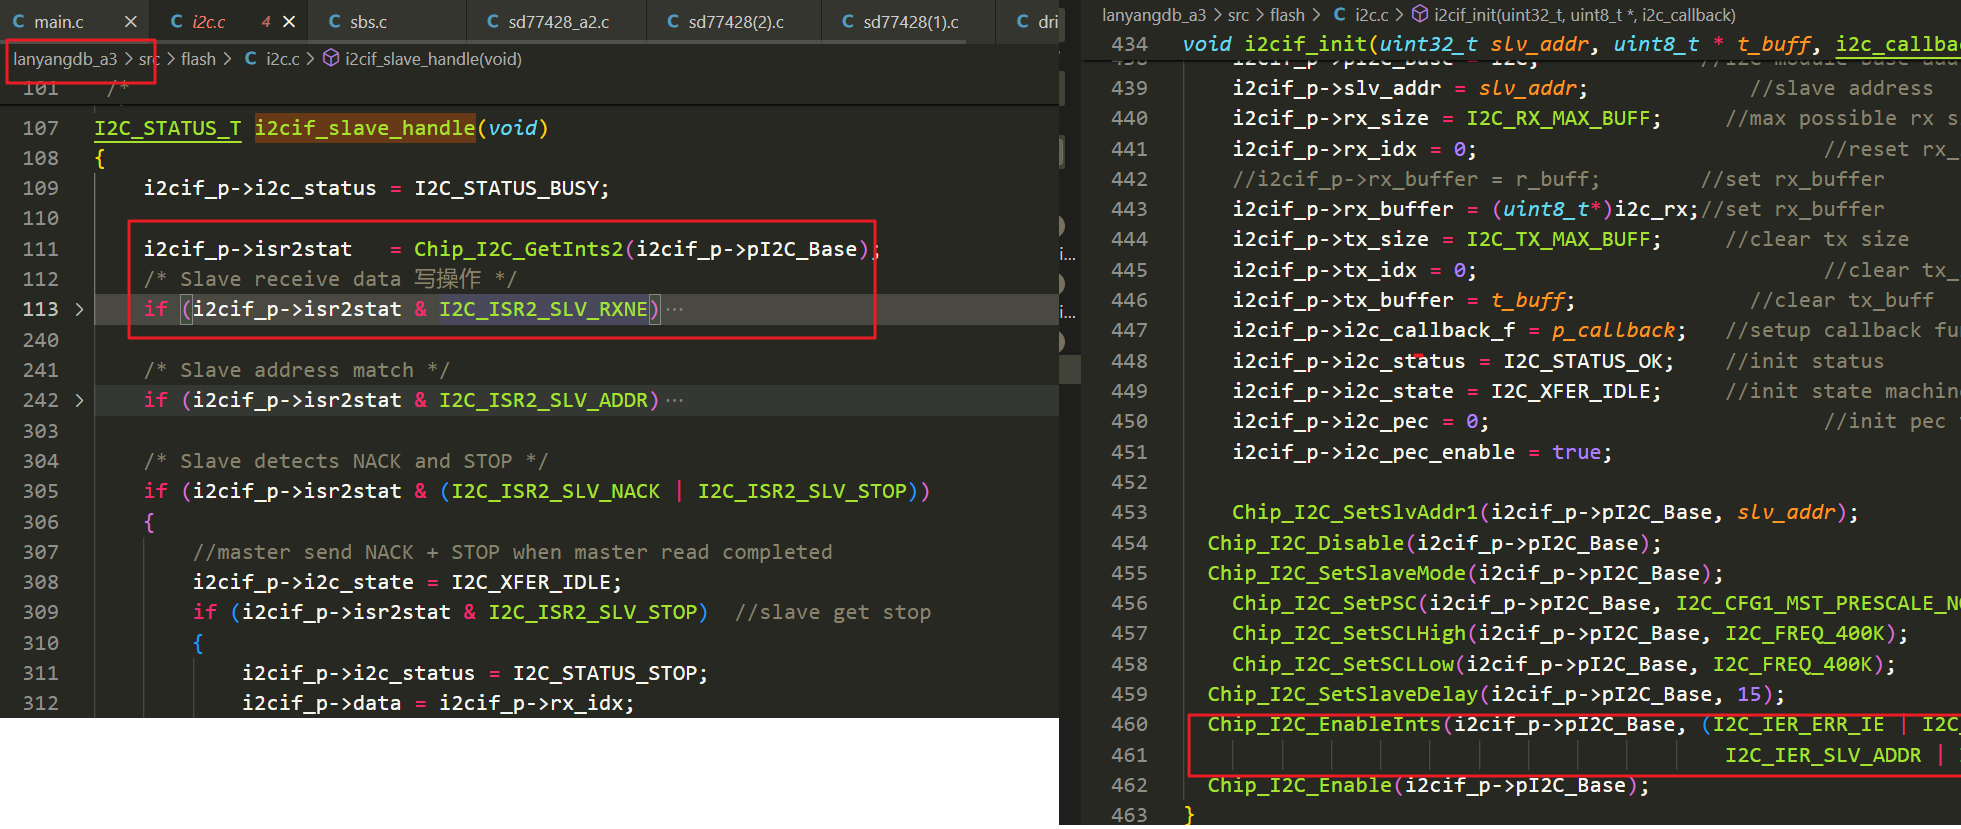Close the main.c tab
The height and width of the screenshot is (829, 1961).
[x=131, y=21]
